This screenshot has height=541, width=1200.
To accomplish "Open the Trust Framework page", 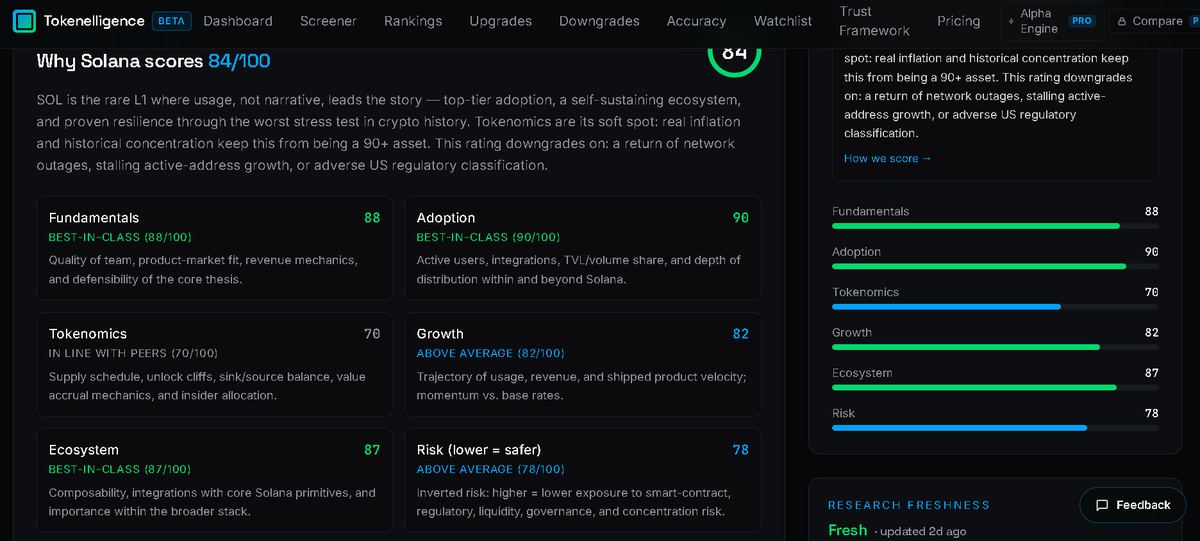I will pos(875,21).
